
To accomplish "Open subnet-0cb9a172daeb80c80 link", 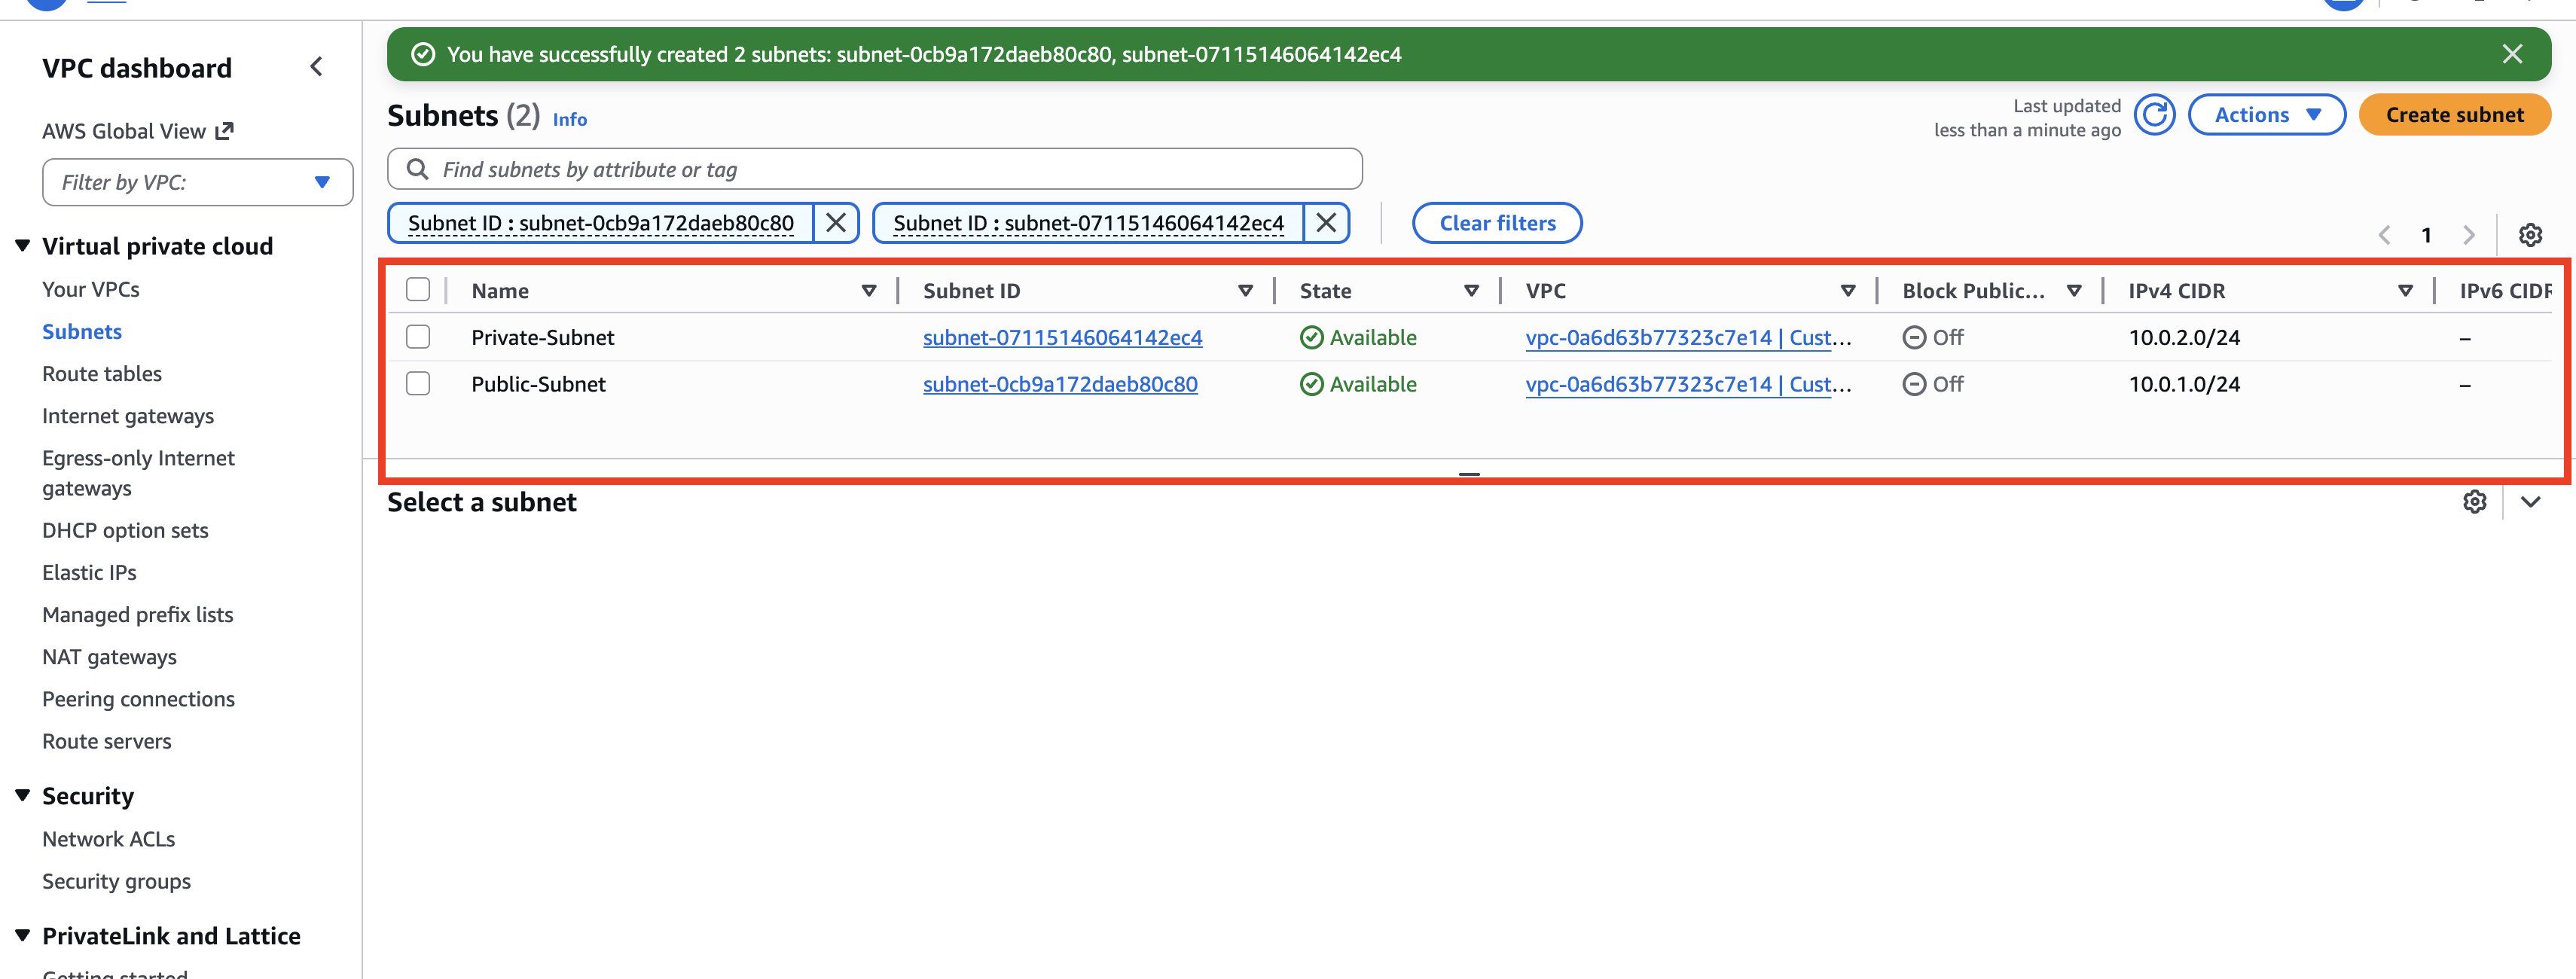I will pos(1060,385).
